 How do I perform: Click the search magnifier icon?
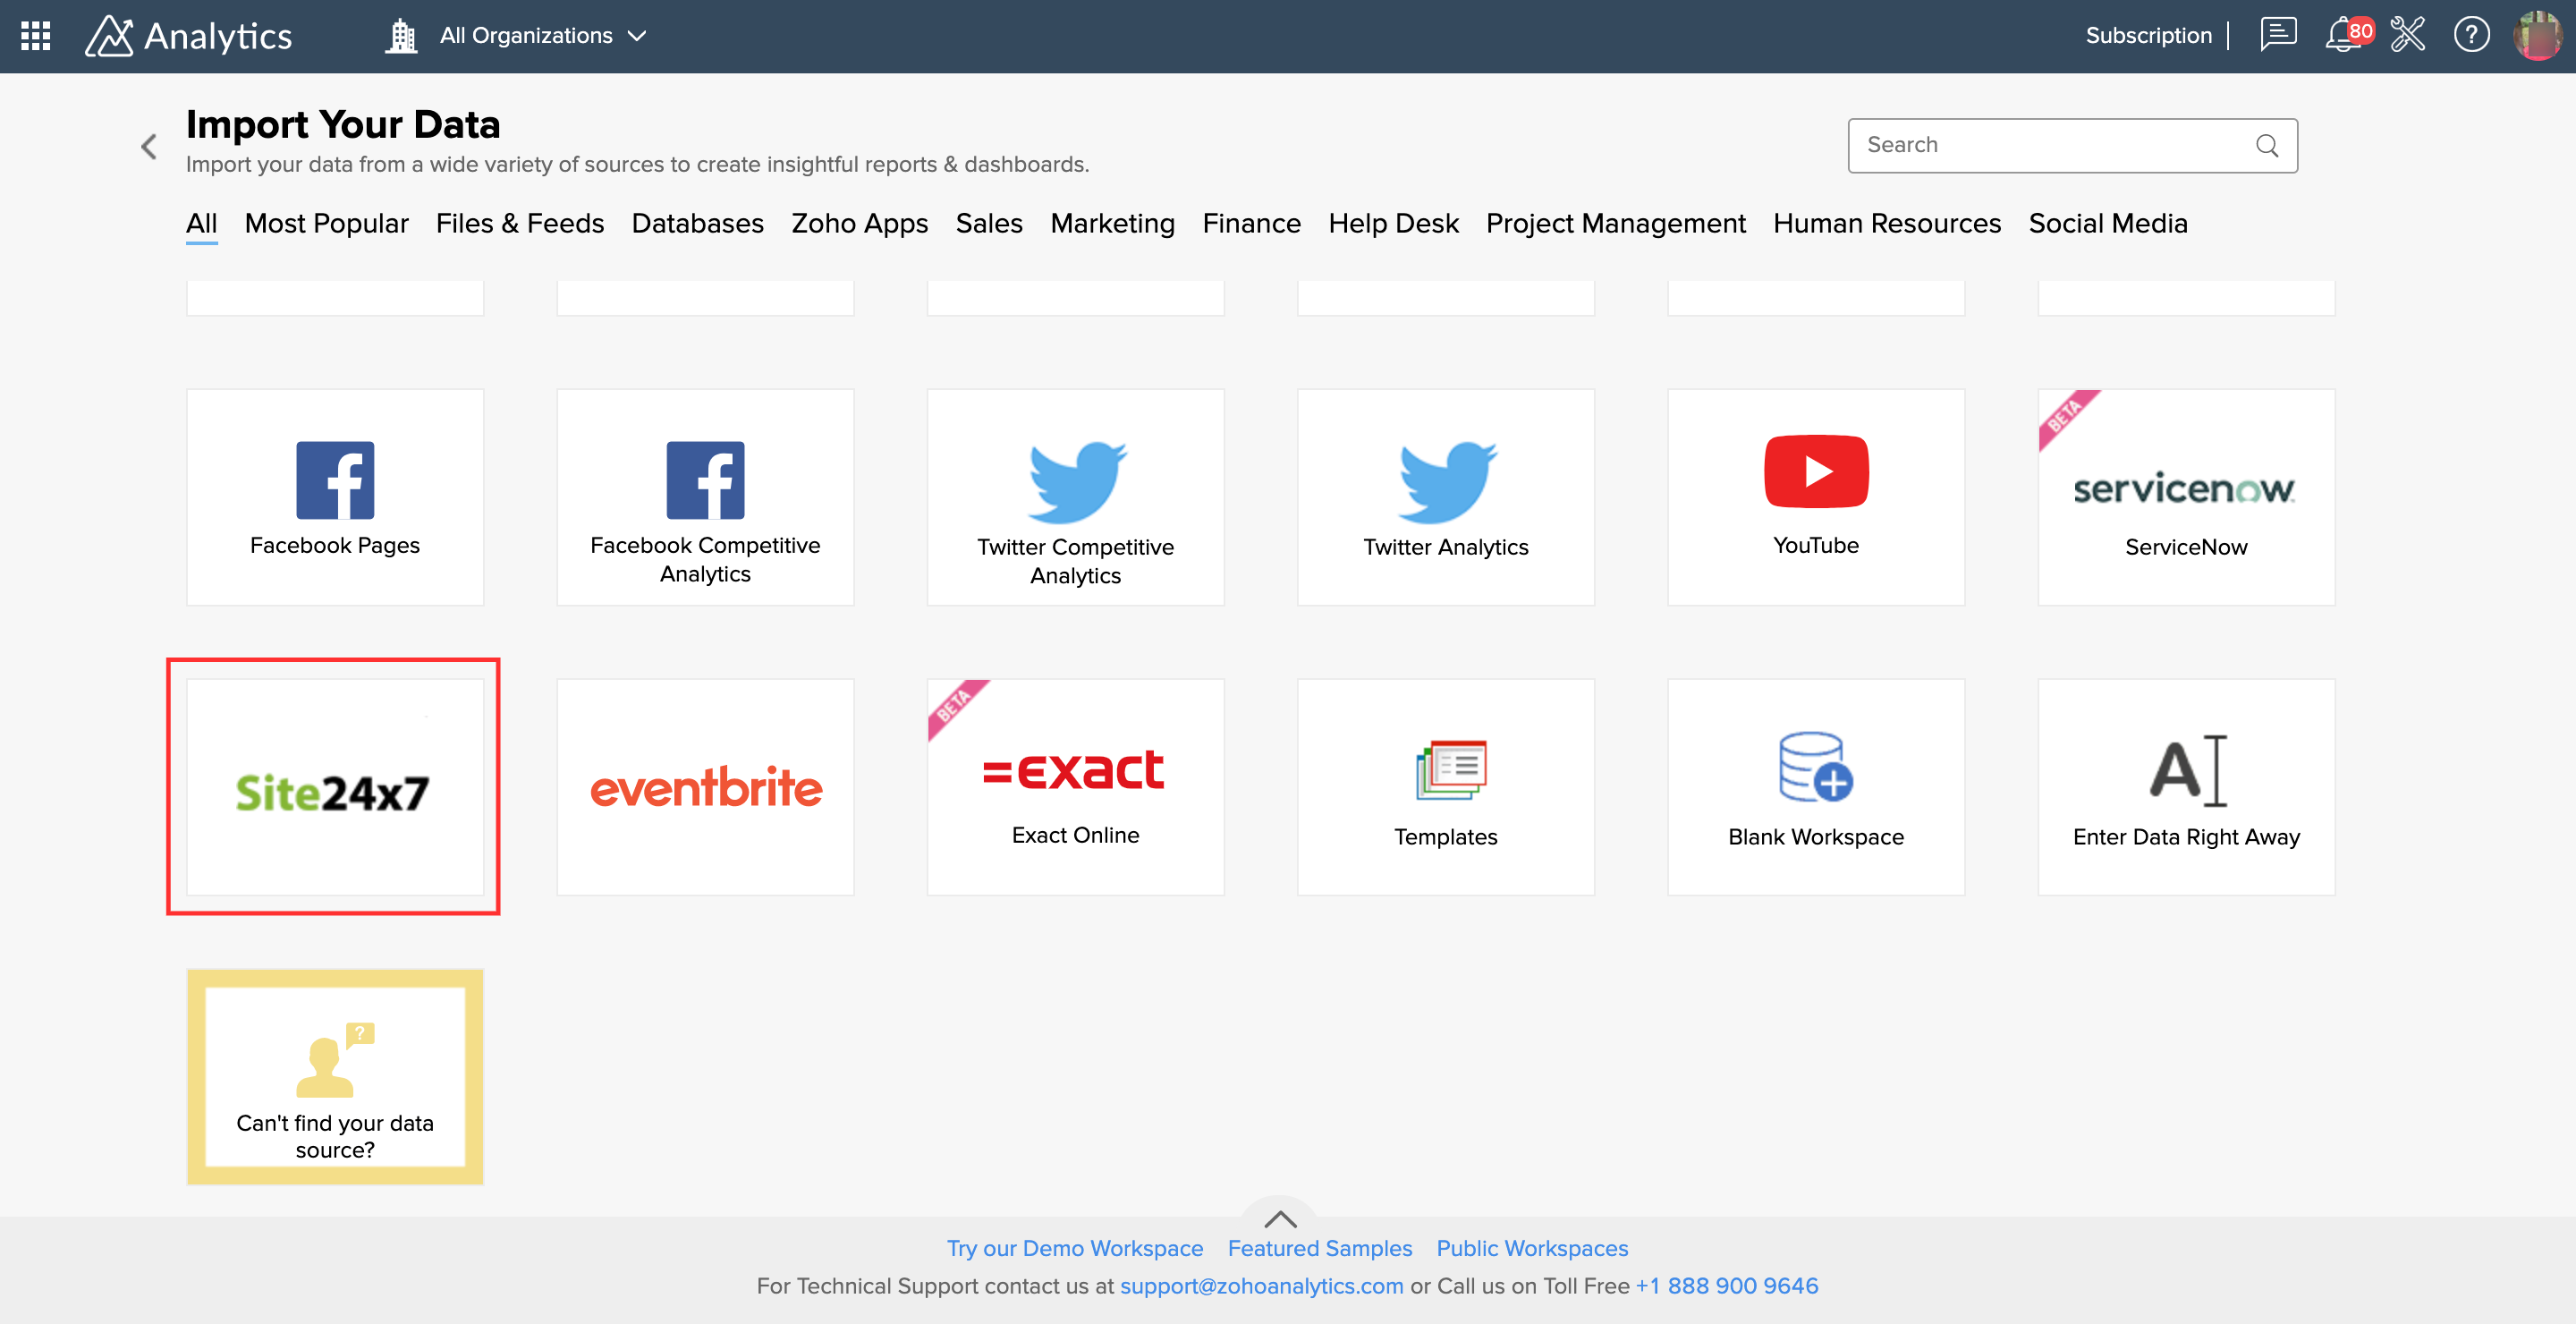pos(2267,146)
